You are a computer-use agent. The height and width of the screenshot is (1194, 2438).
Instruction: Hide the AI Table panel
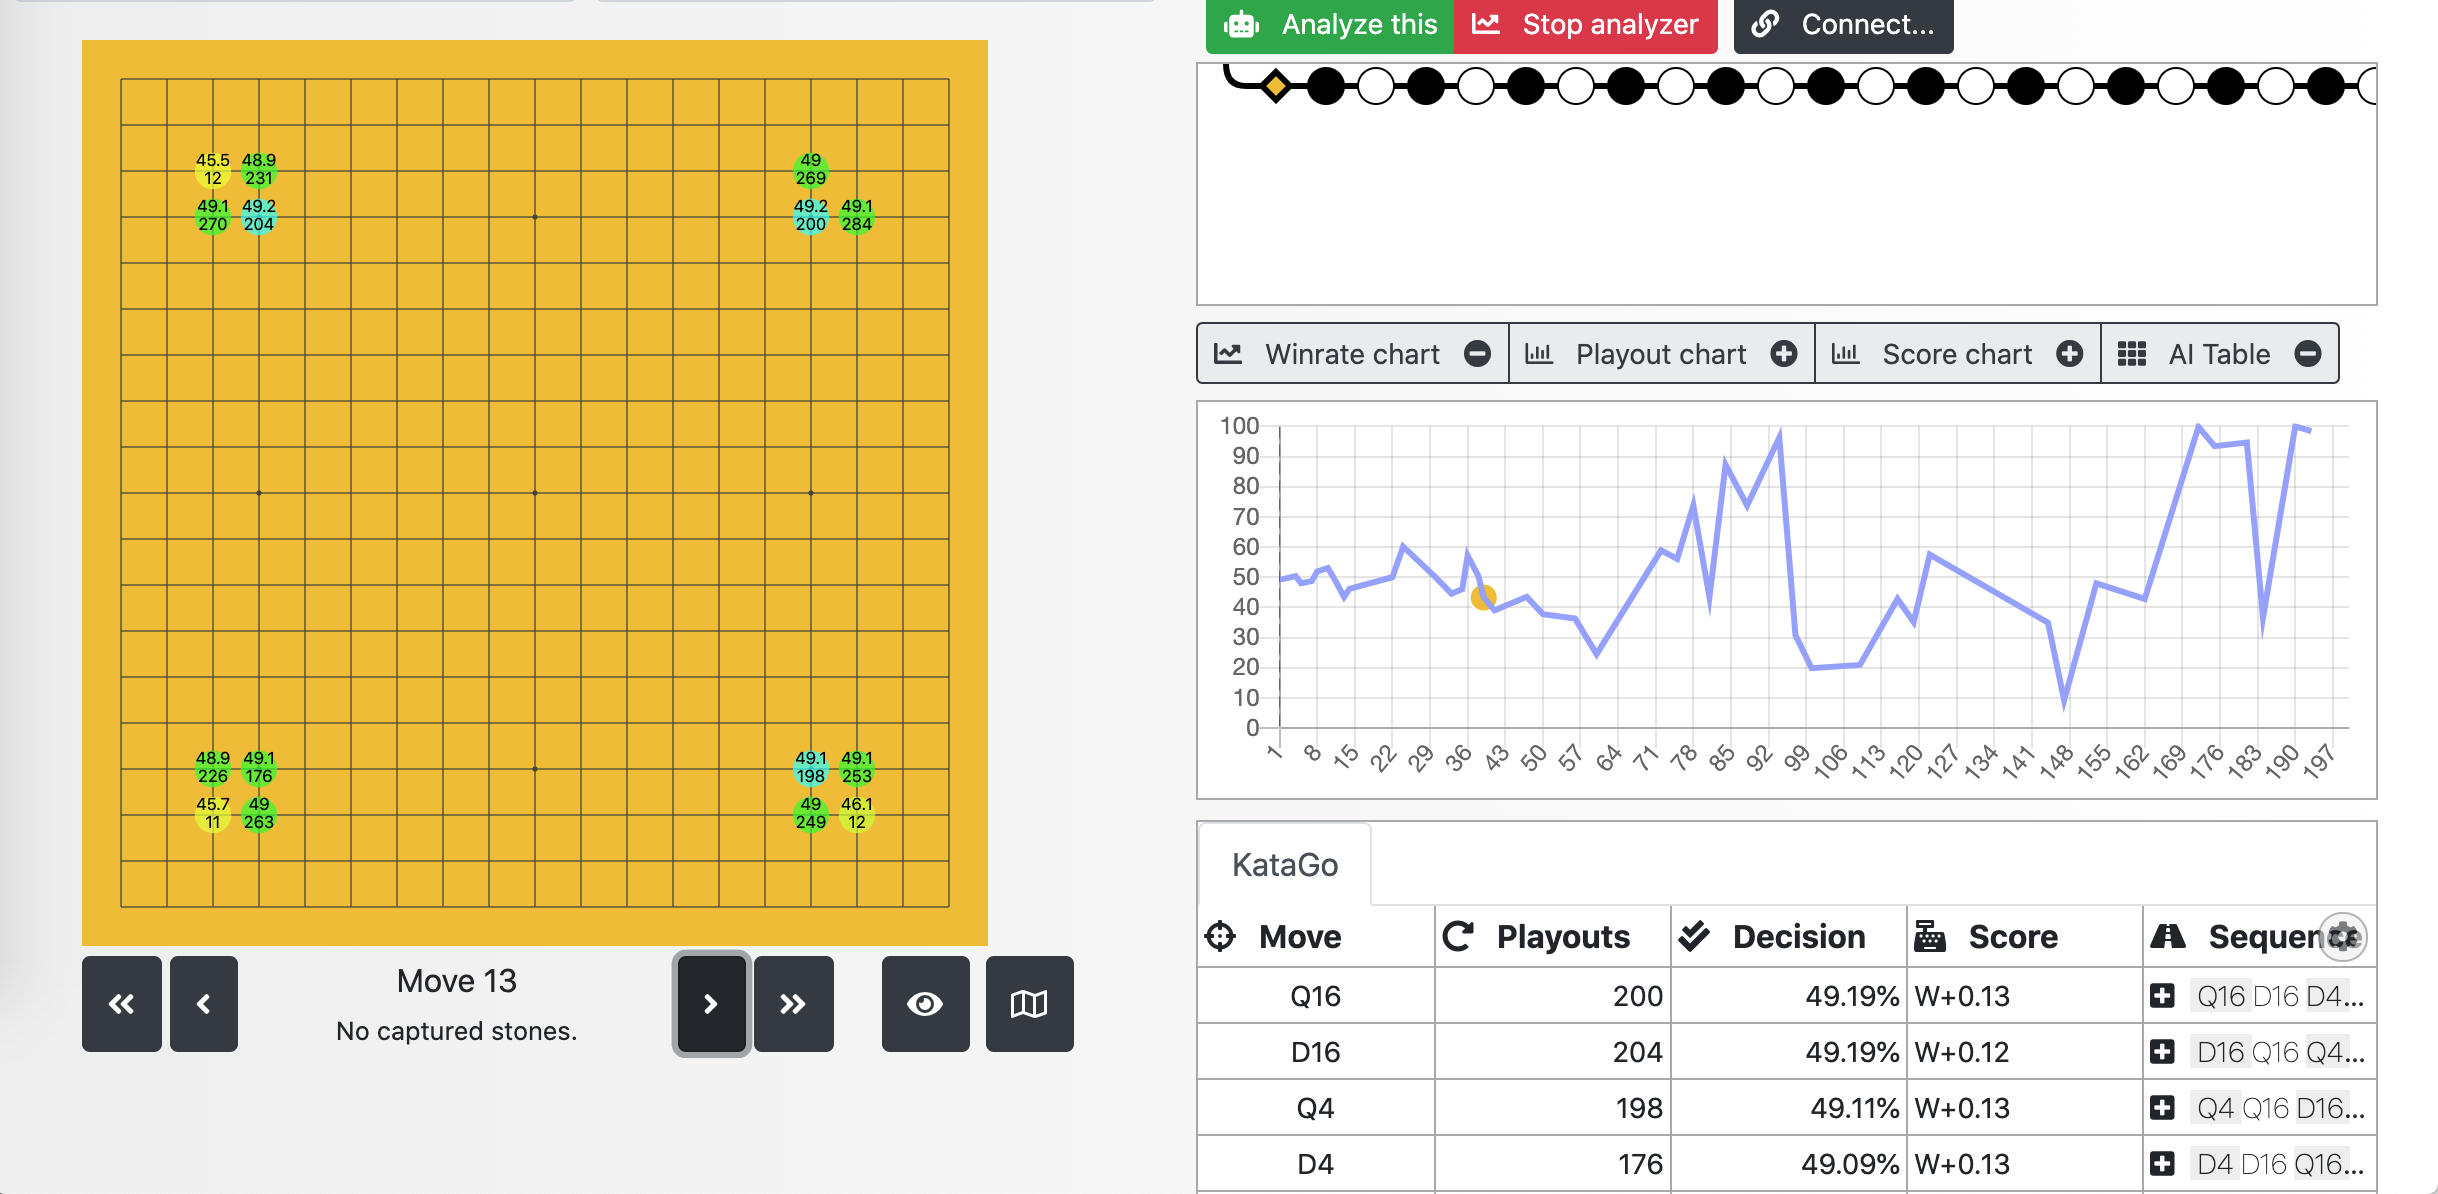point(2308,354)
